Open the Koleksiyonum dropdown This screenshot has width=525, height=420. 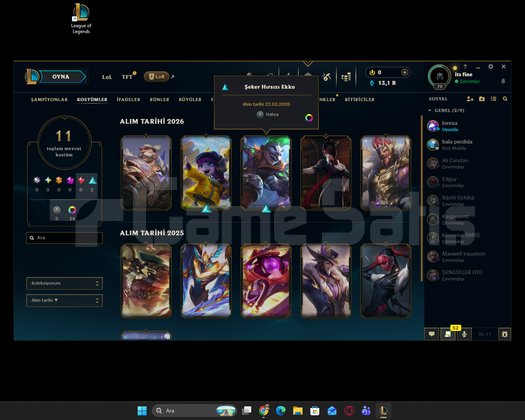pyautogui.click(x=64, y=283)
